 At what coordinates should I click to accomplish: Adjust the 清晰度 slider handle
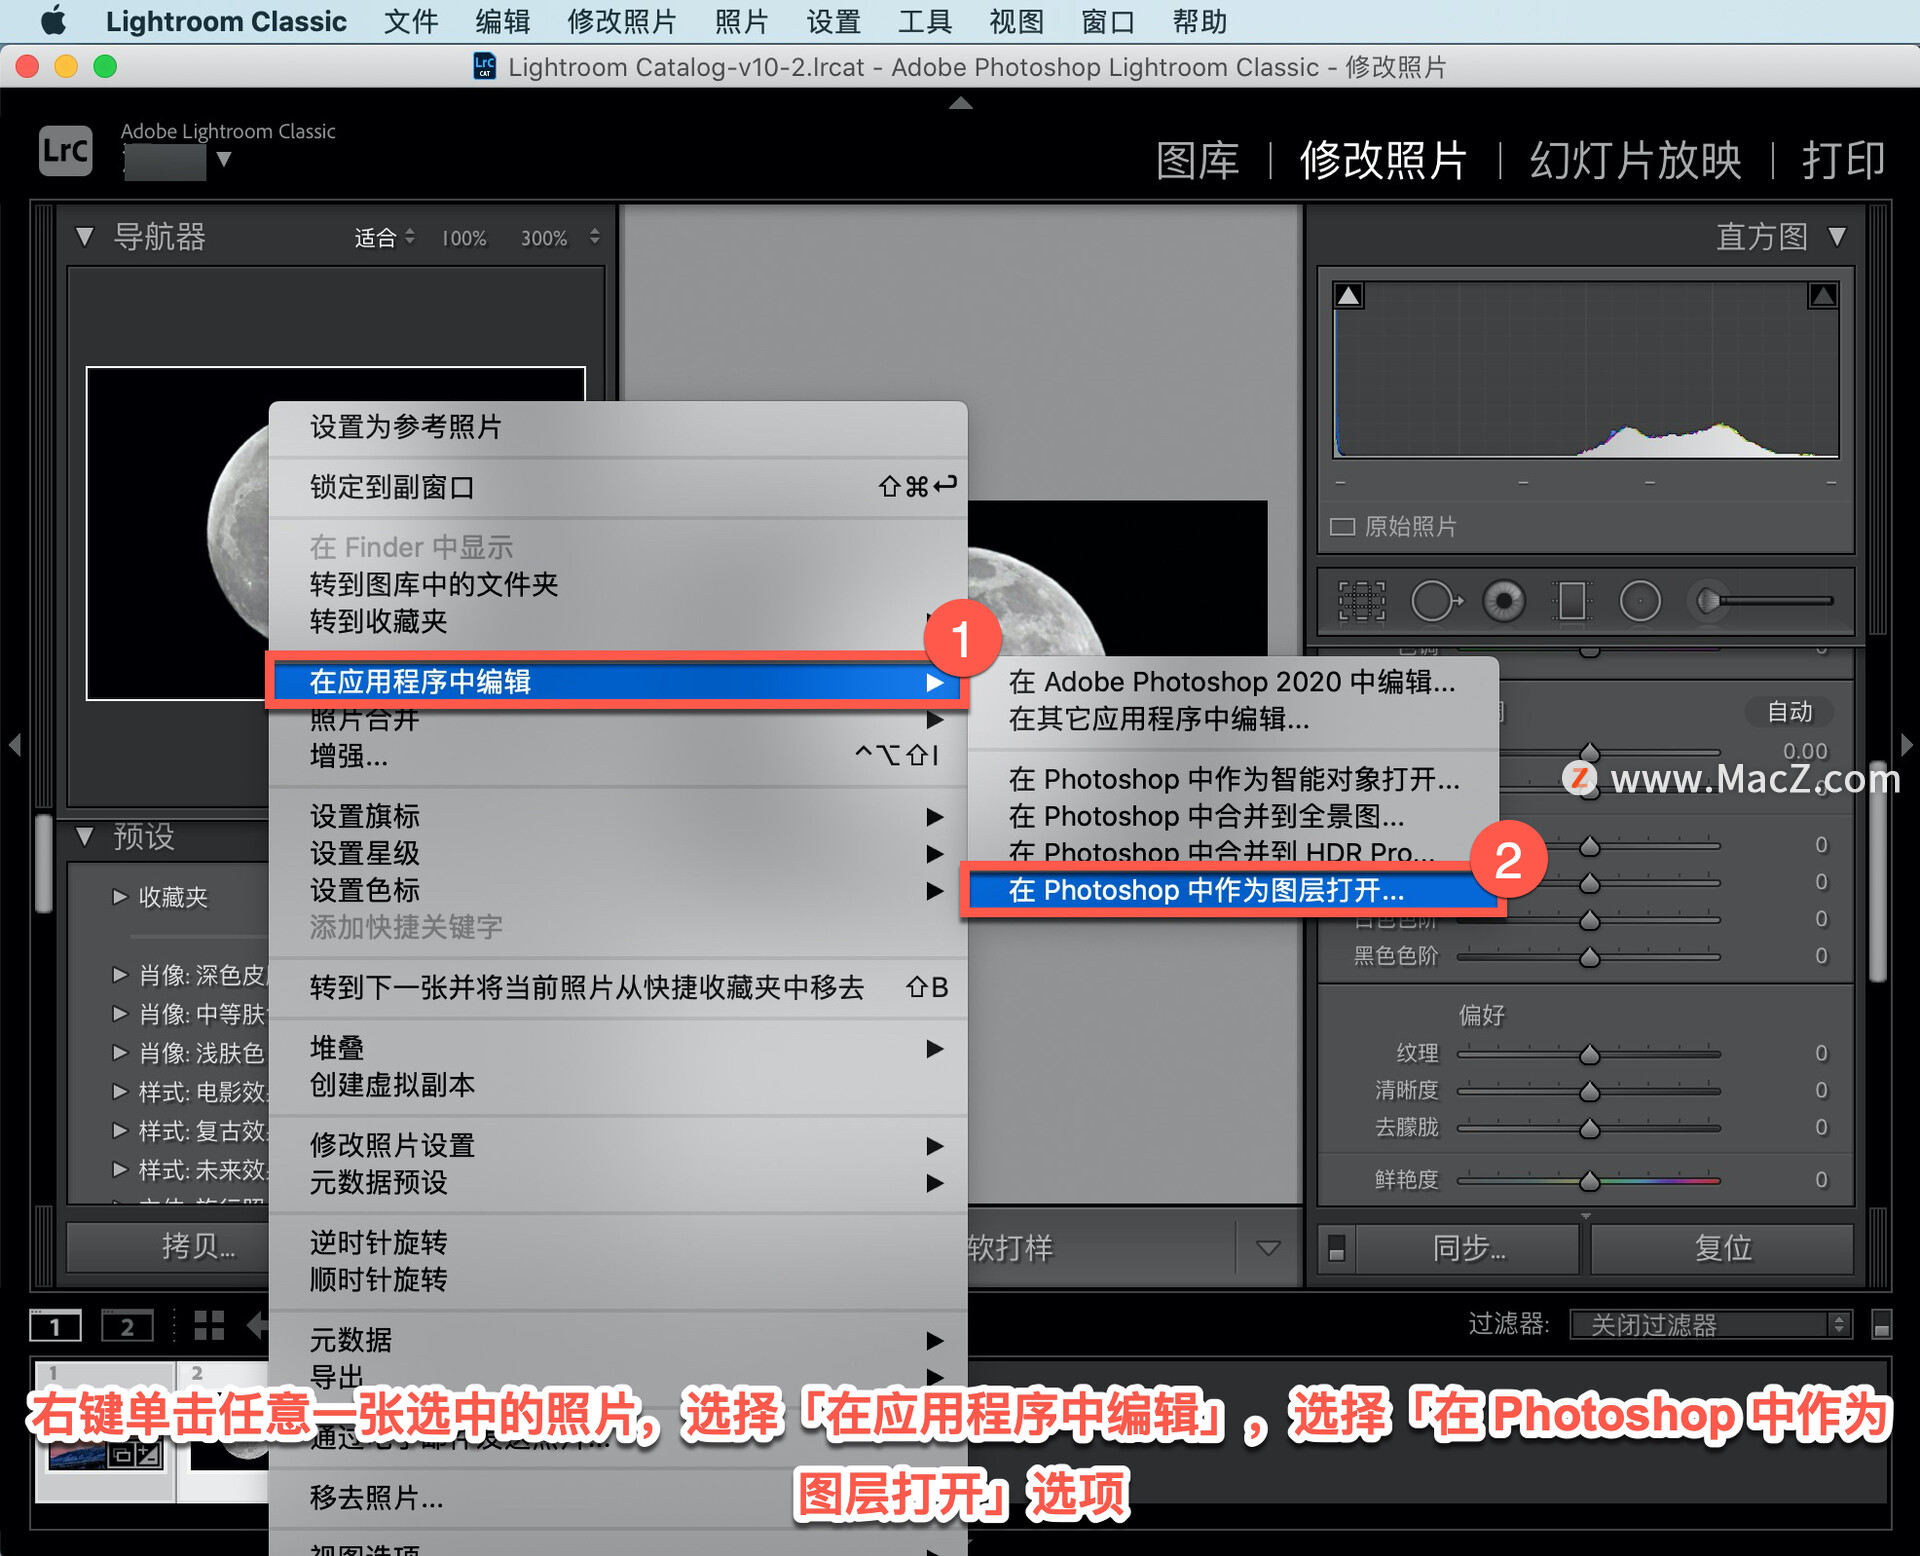click(x=1589, y=1091)
